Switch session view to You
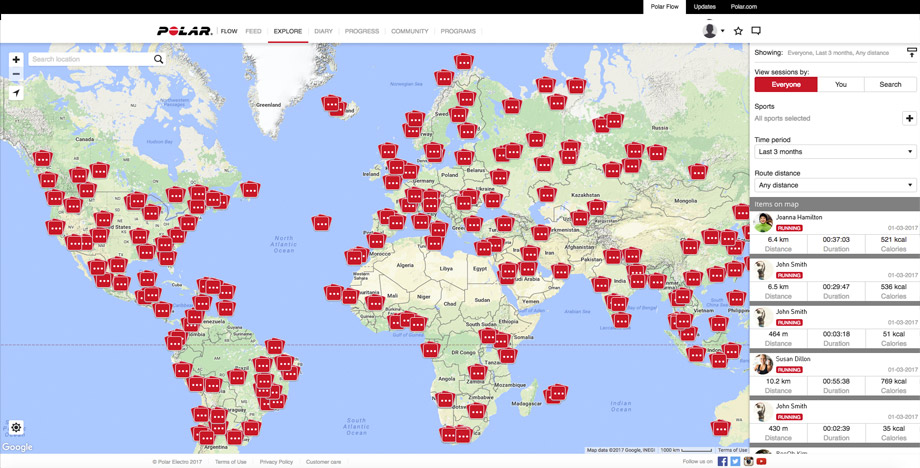Image resolution: width=920 pixels, height=468 pixels. tap(840, 85)
